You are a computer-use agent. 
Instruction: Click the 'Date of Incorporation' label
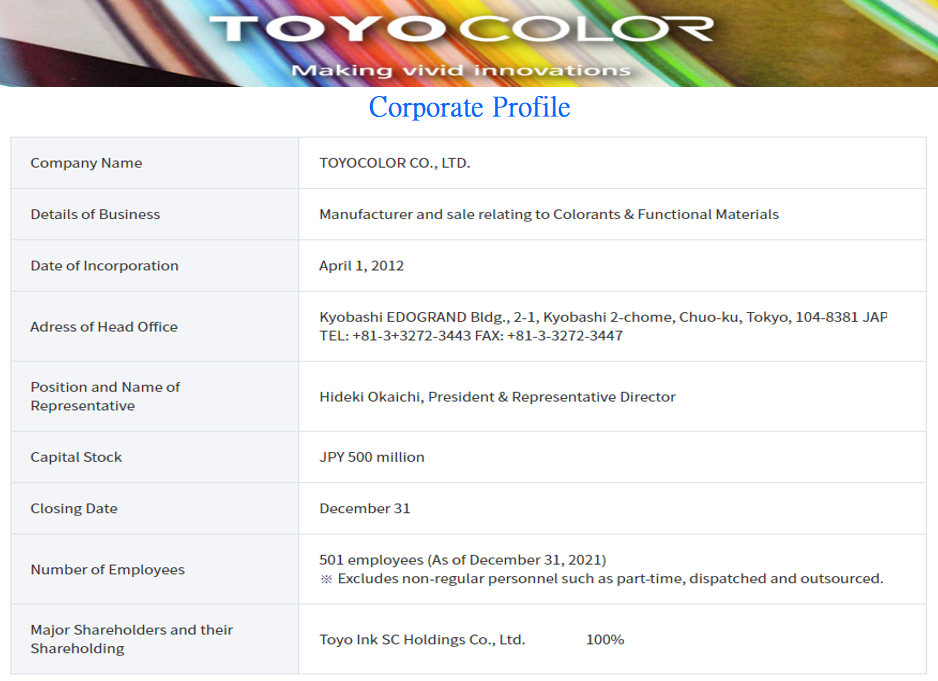pyautogui.click(x=104, y=266)
